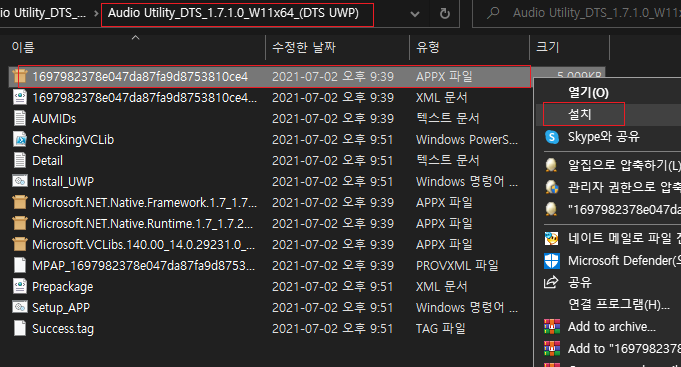This screenshot has width=681, height=367.
Task: Click the Microsoft.VCLibs.140.00 package icon
Action: click(20, 244)
